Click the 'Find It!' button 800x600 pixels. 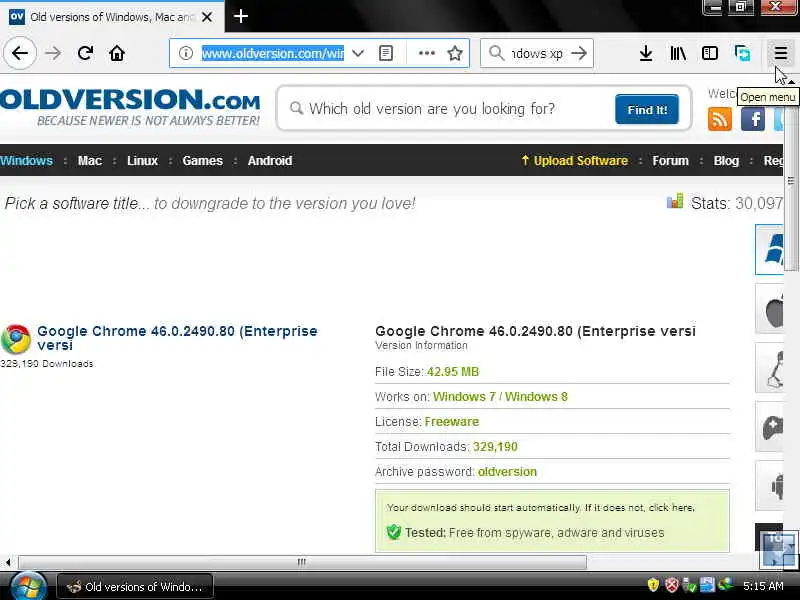tap(647, 109)
